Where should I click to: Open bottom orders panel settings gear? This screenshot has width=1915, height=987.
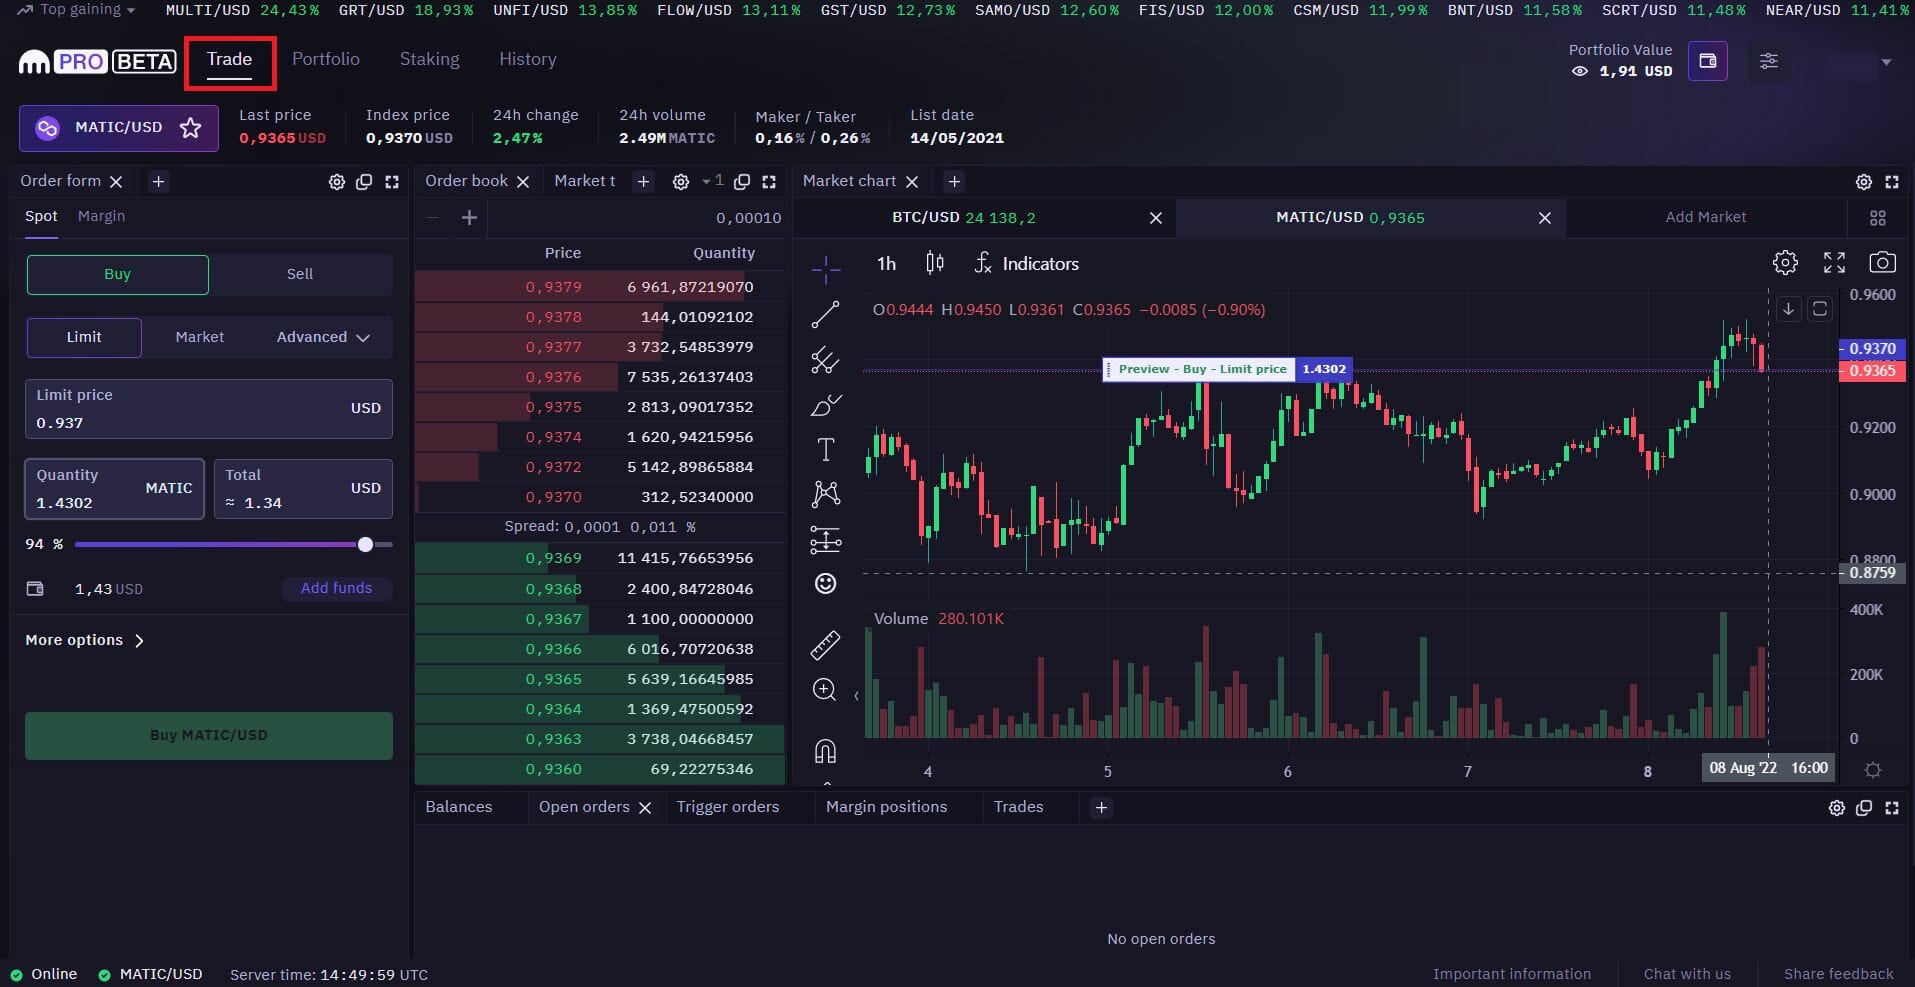click(x=1837, y=808)
